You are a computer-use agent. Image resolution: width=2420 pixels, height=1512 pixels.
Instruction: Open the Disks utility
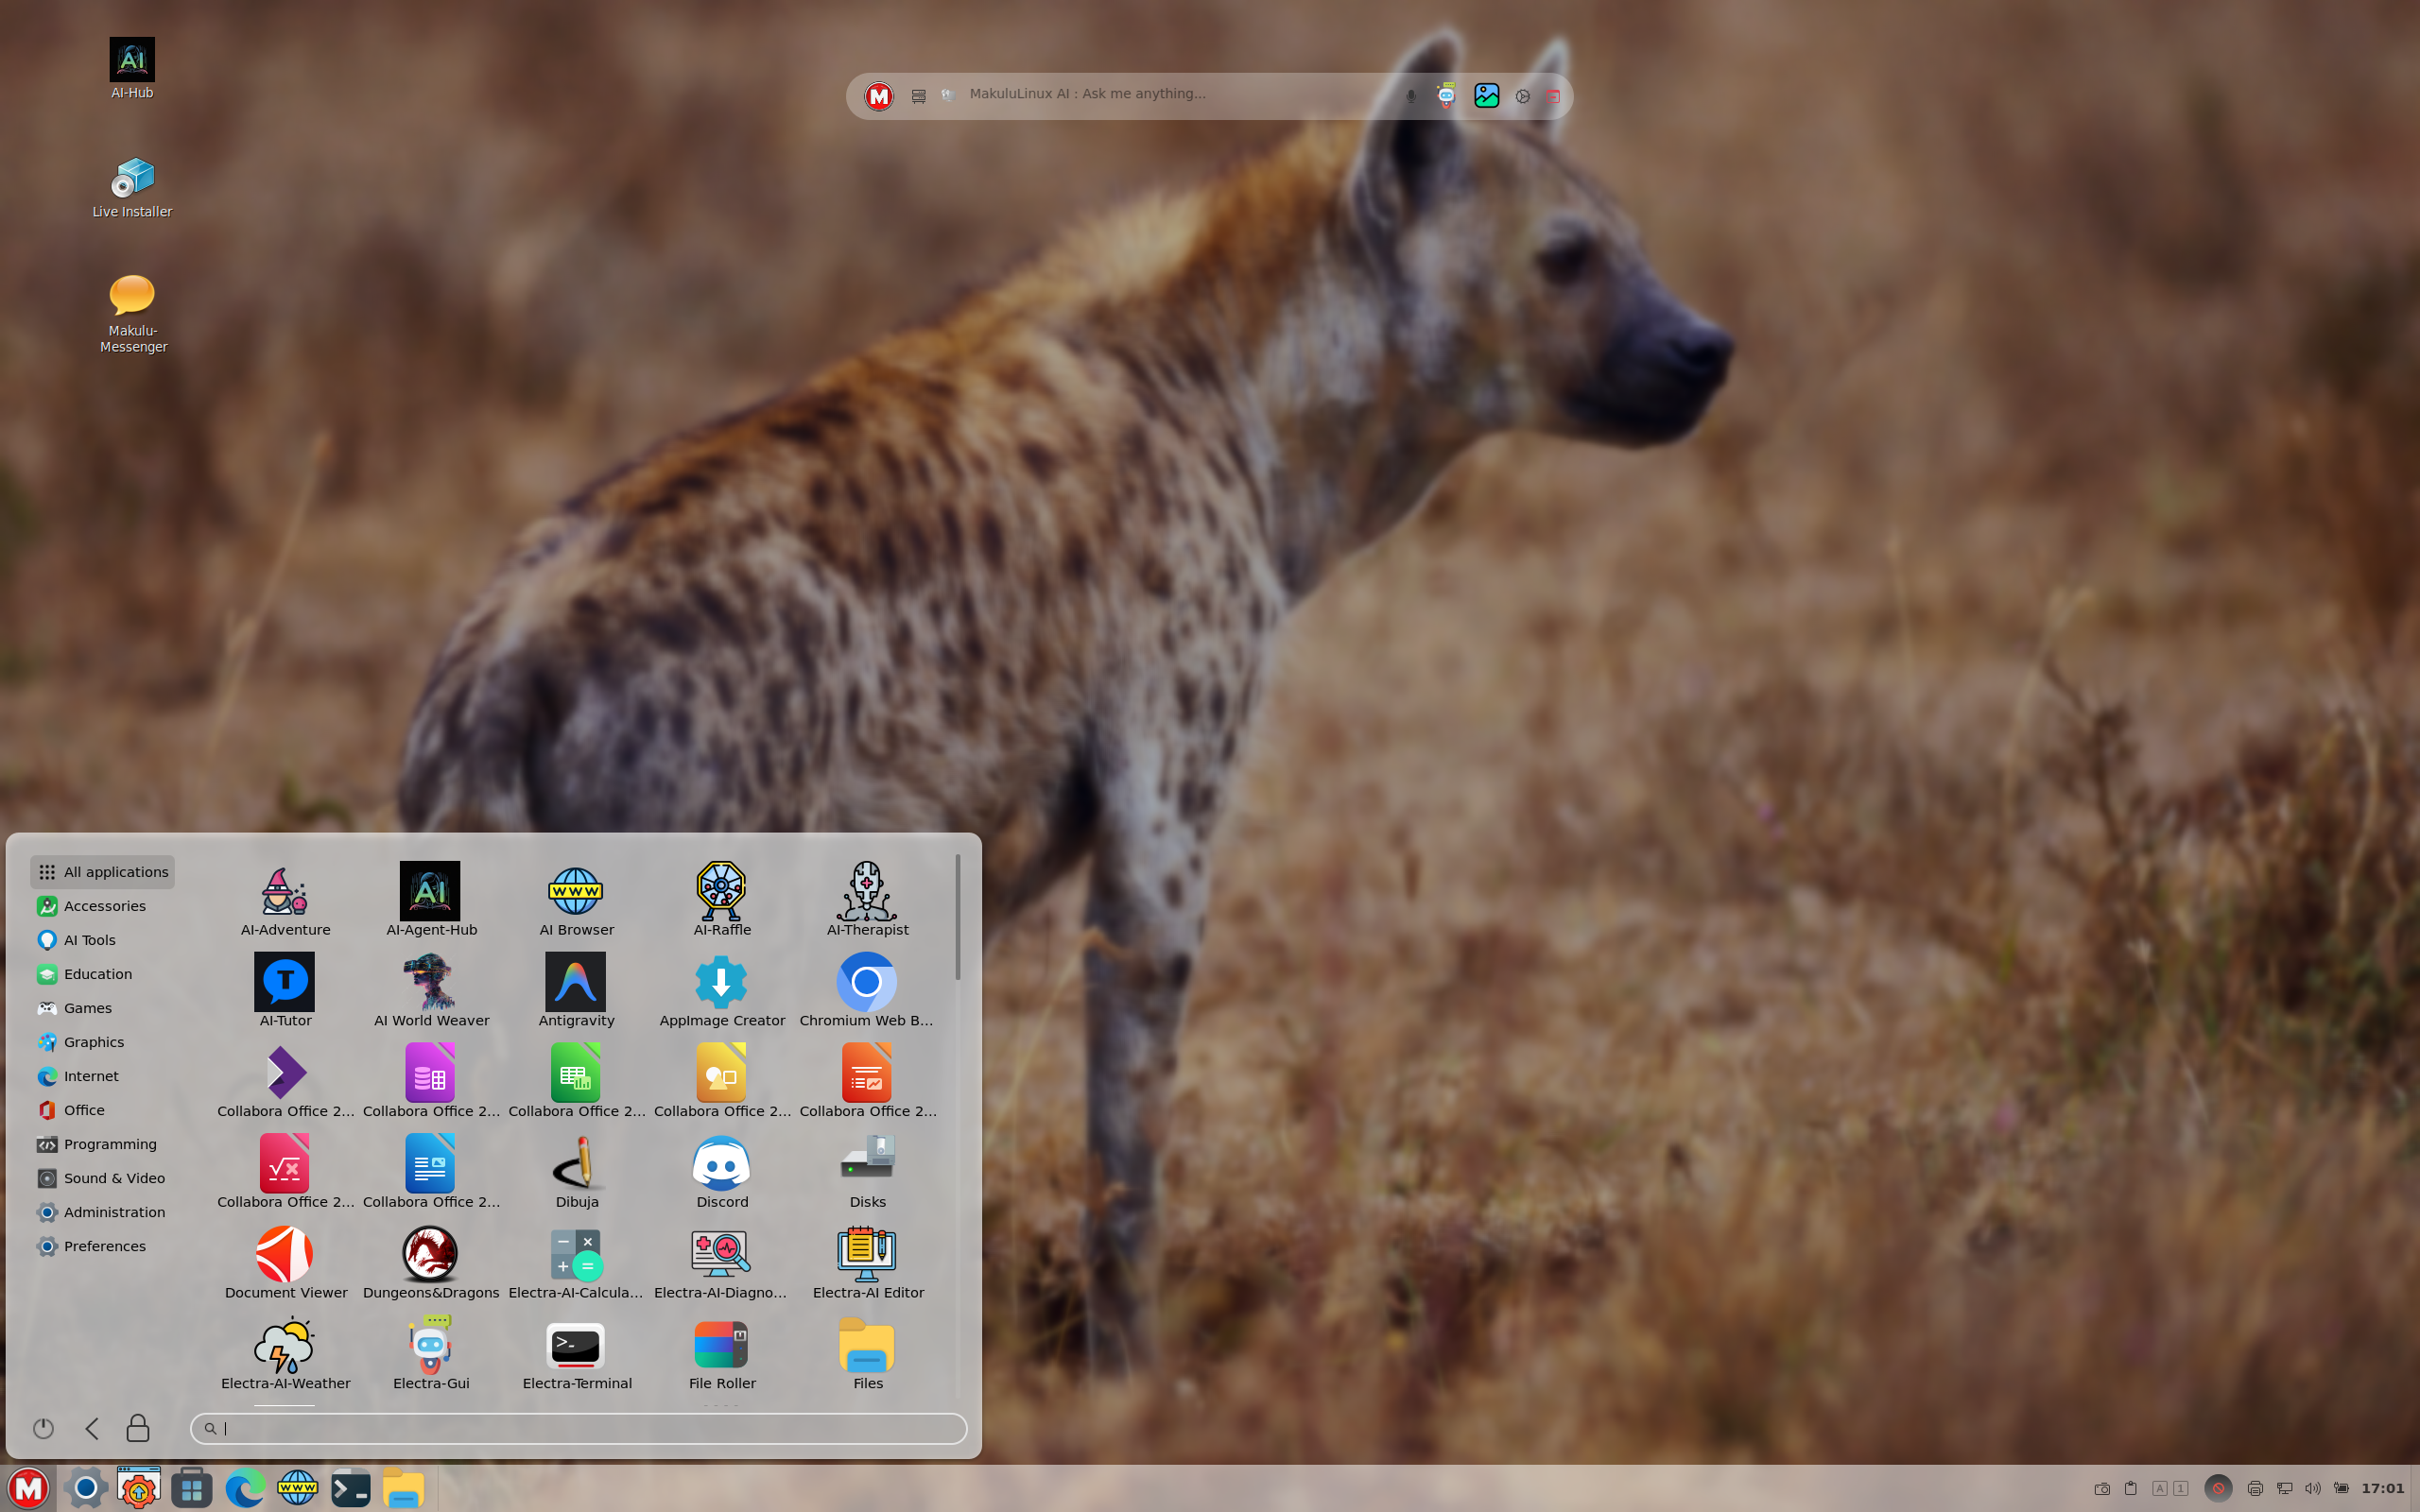pos(867,1172)
